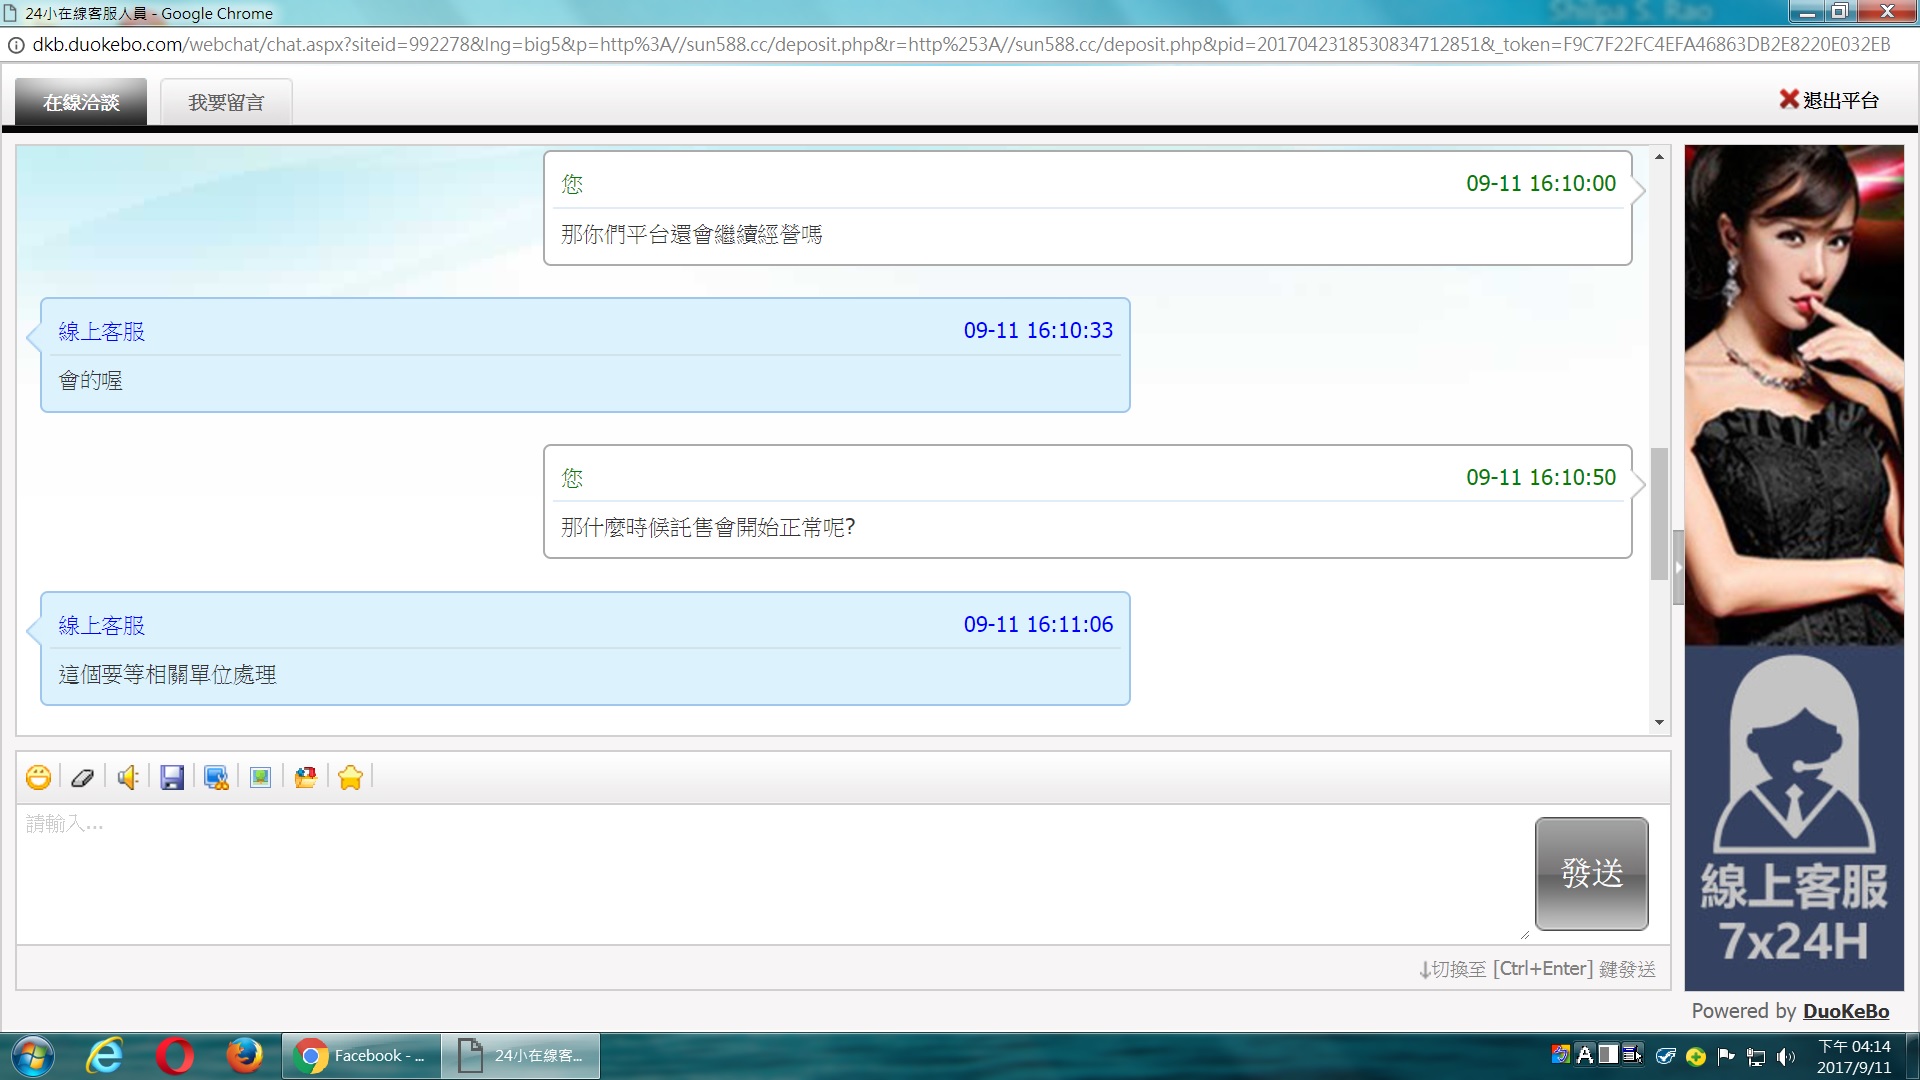Toggle the Ctrl+Enter send mode switch

click(x=1537, y=969)
